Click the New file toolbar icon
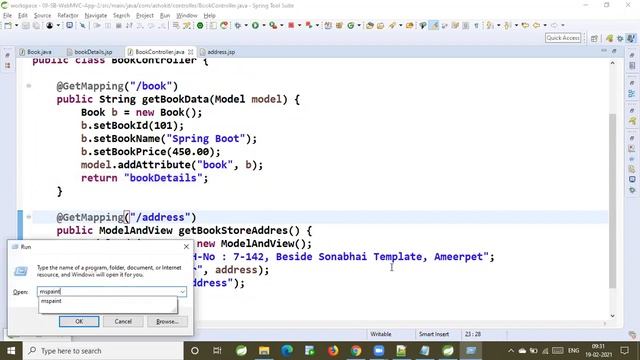The image size is (640, 360). [x=8, y=25]
